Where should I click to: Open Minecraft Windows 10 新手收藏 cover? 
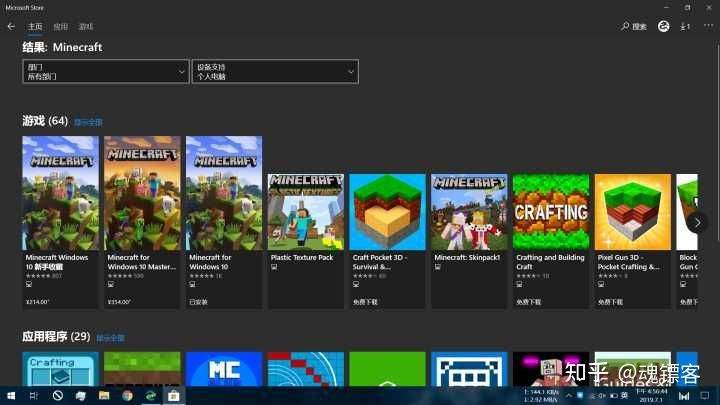coord(61,193)
